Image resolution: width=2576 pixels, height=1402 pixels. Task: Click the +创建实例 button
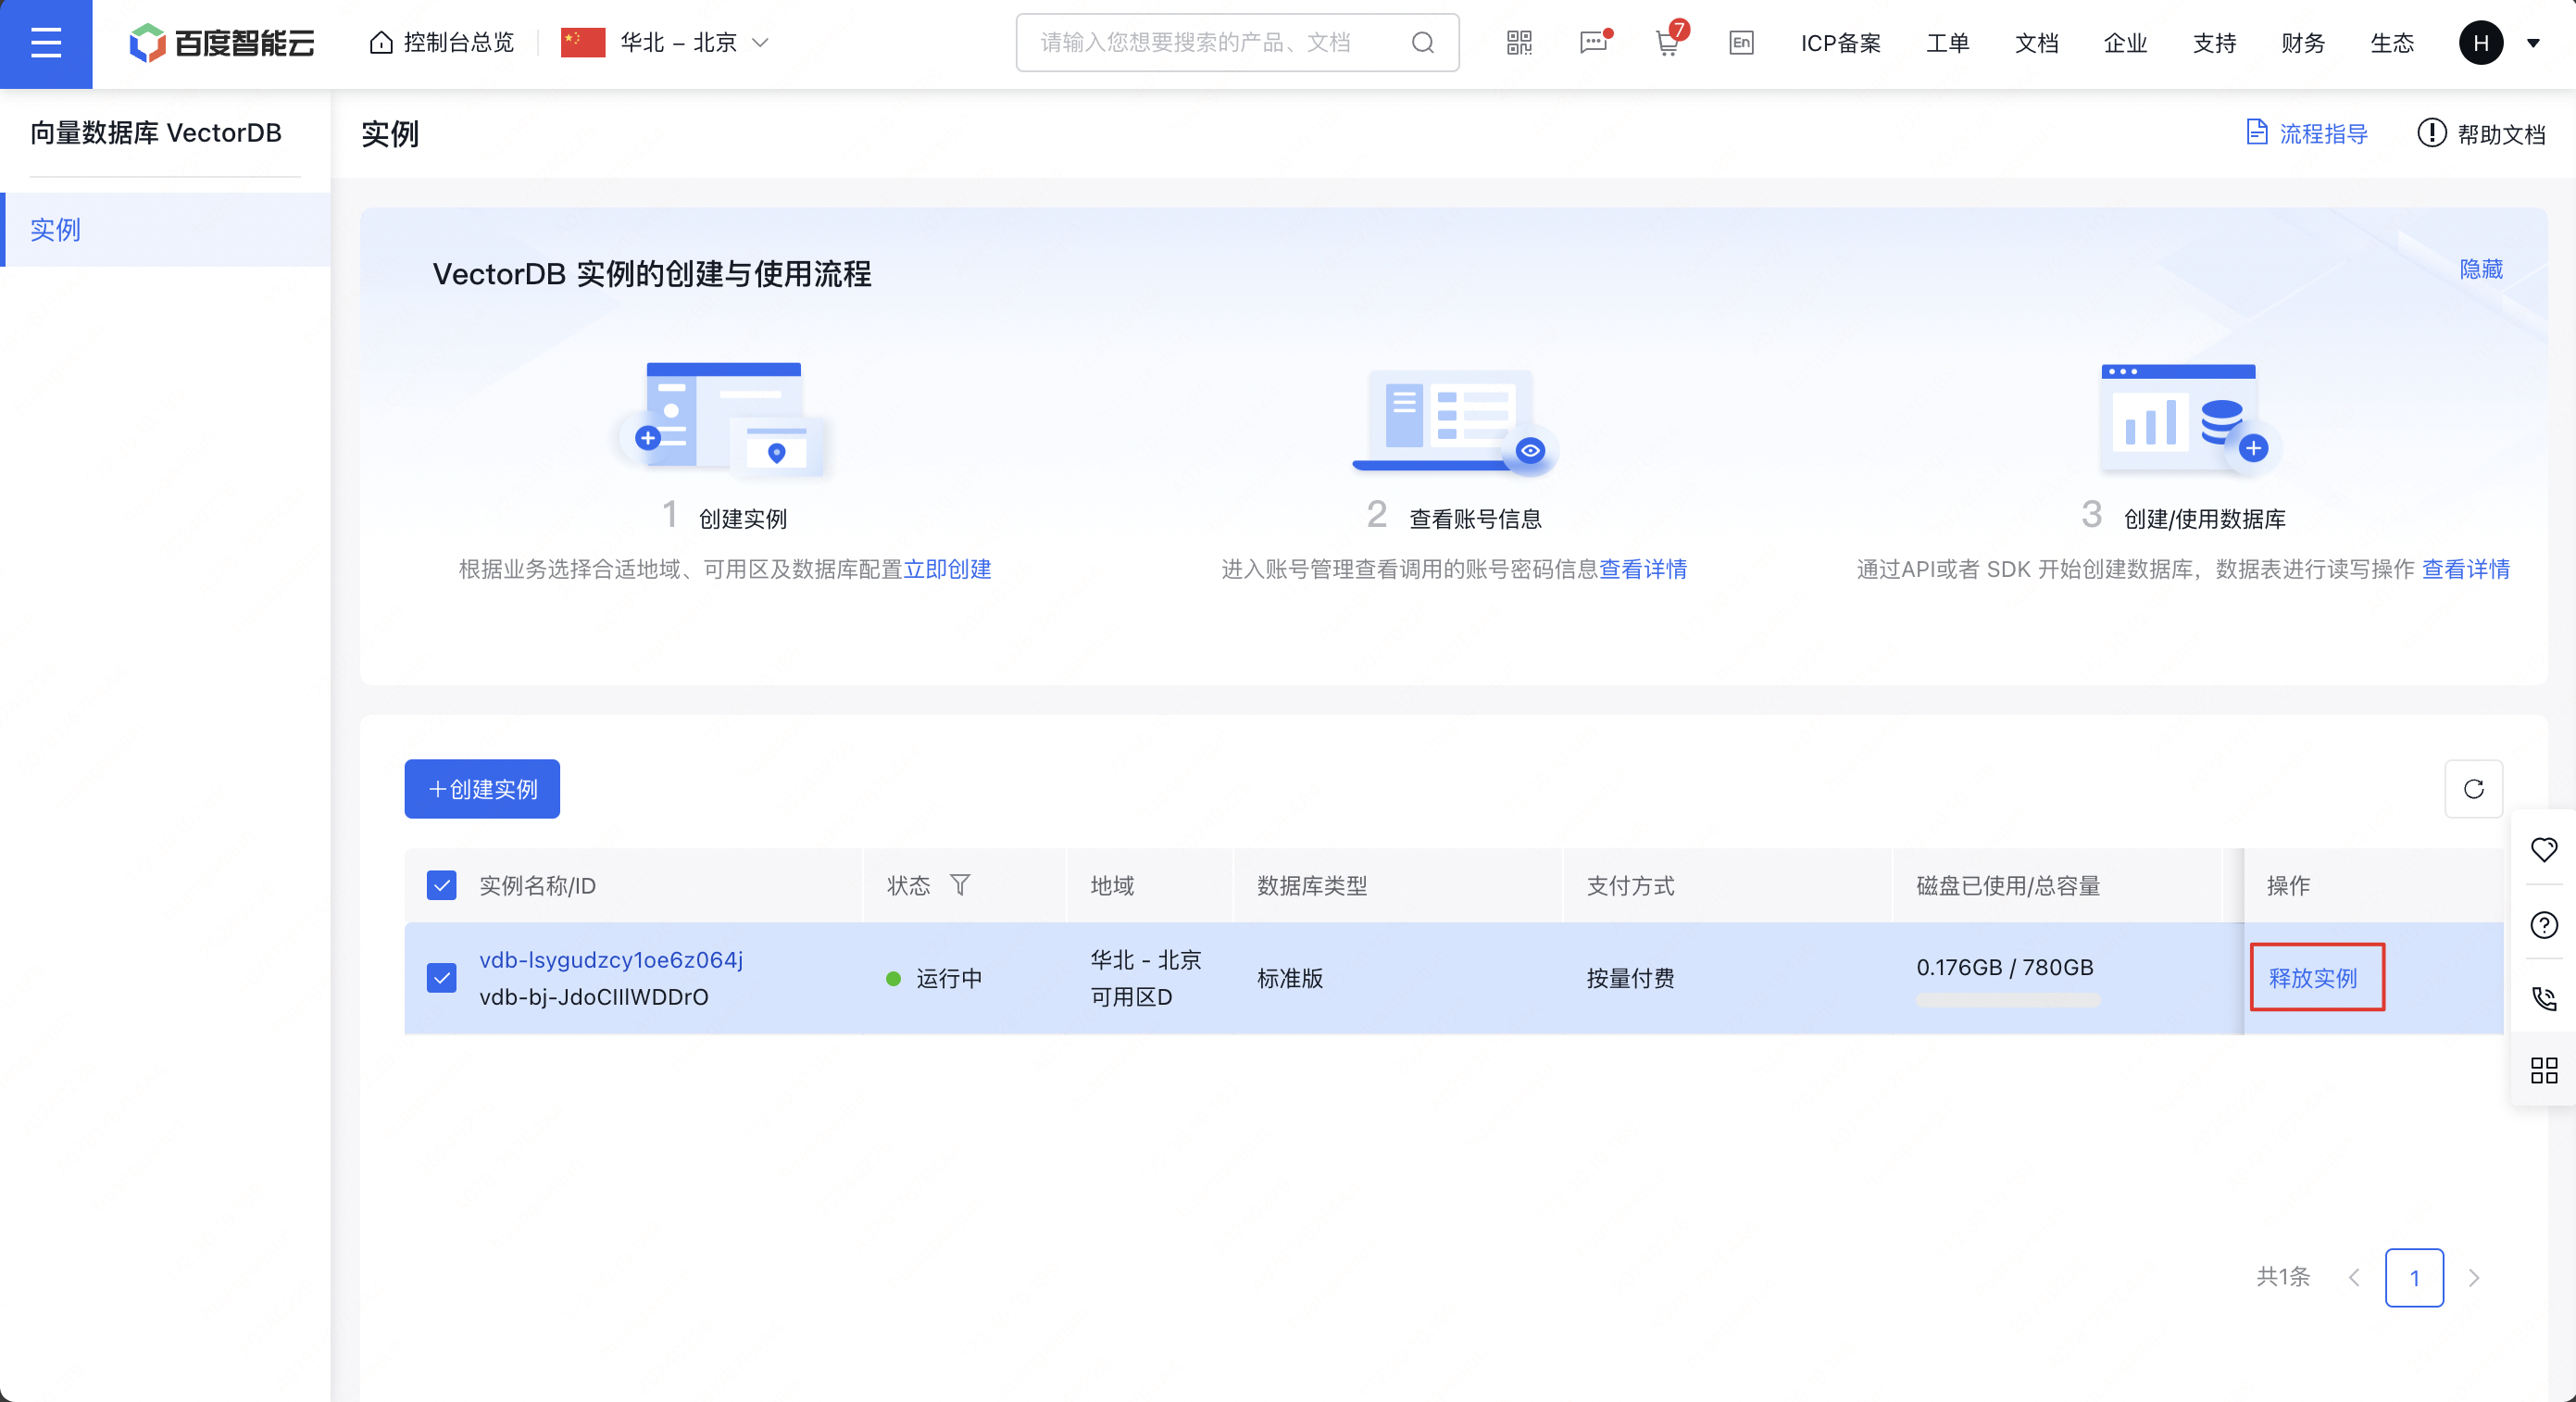point(482,789)
